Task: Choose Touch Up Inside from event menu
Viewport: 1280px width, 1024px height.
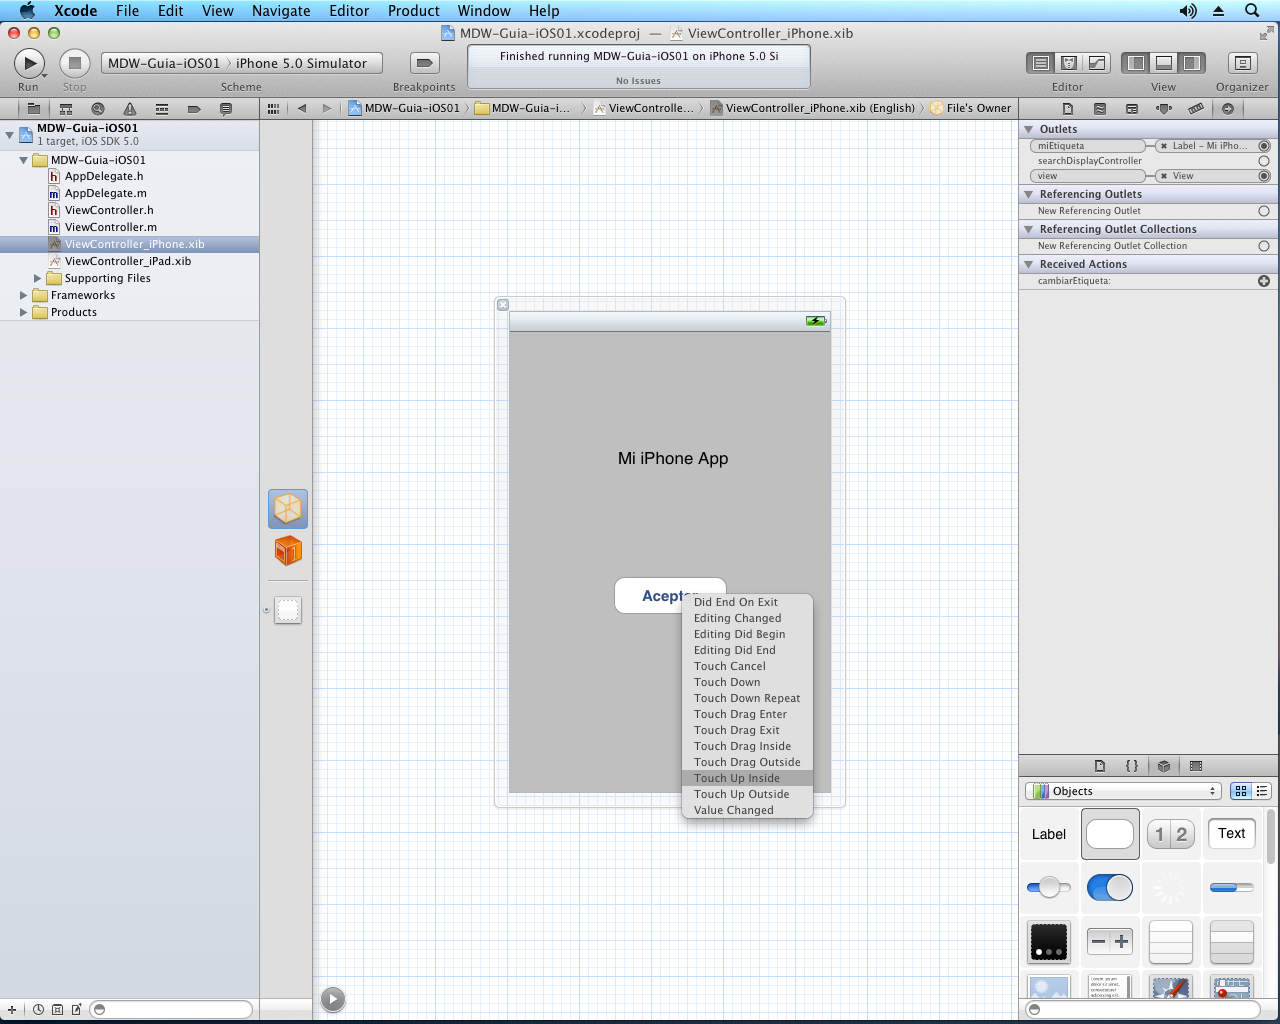Action: click(747, 778)
